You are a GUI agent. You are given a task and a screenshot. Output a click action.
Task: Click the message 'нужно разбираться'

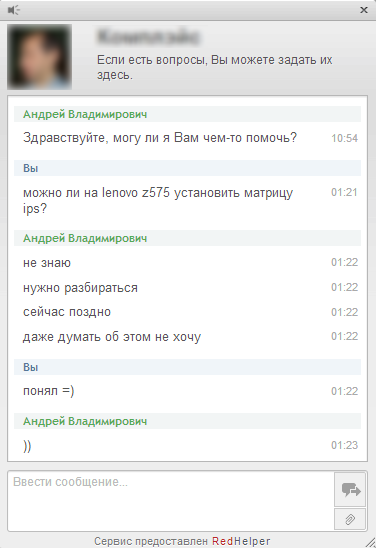click(80, 288)
